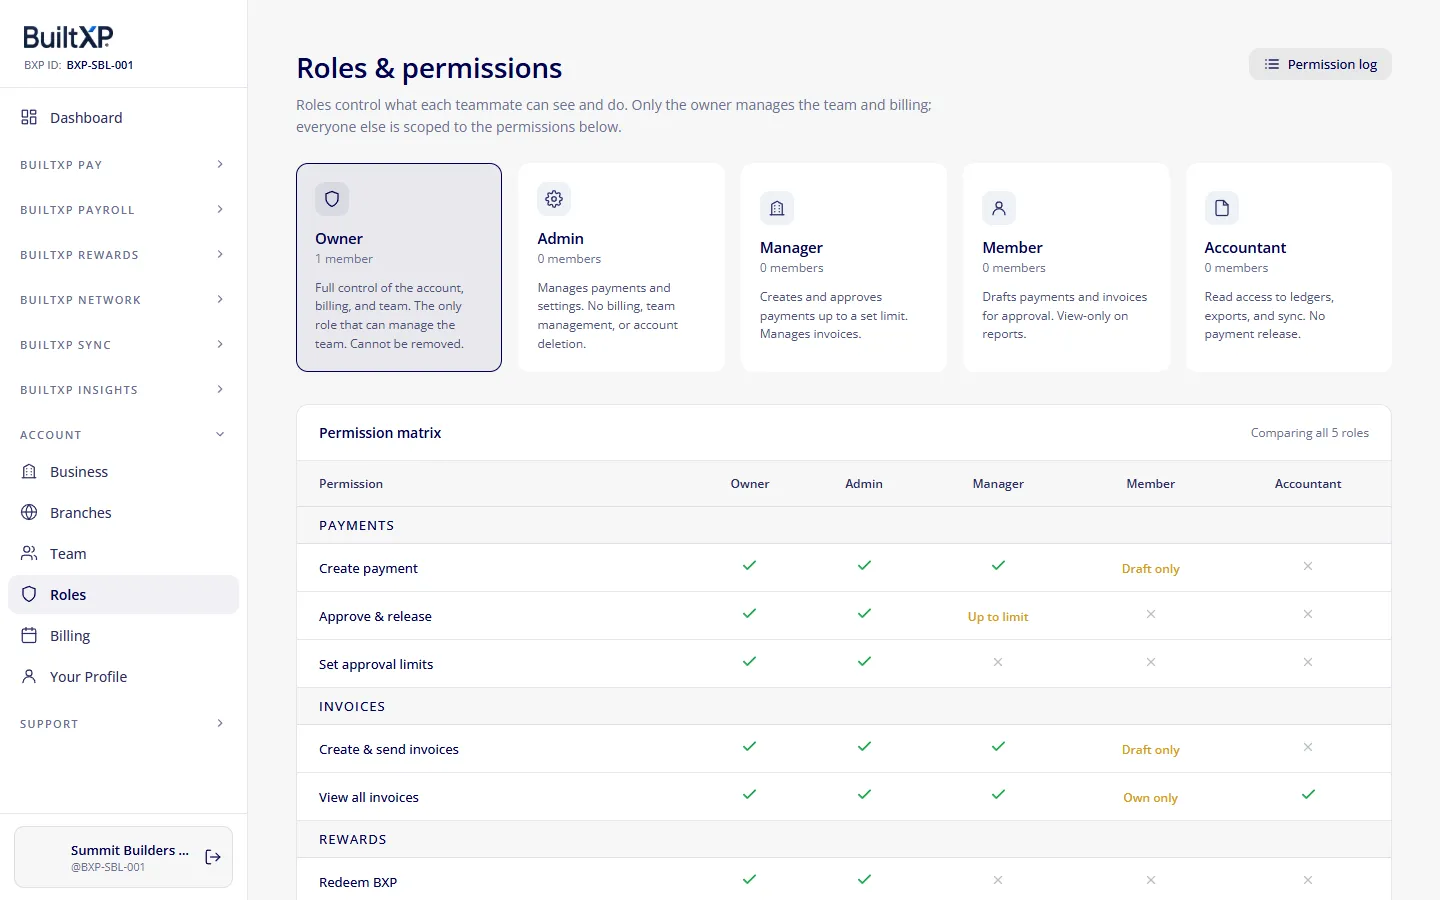Click Accountant checkmark for View all invoices

[x=1308, y=795]
